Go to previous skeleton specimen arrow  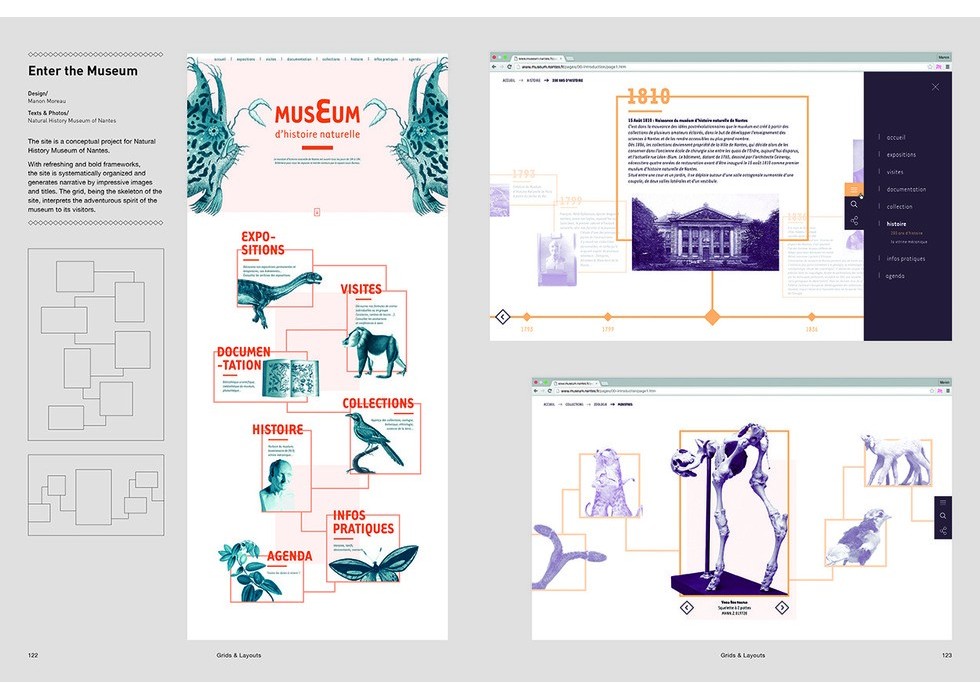point(687,606)
